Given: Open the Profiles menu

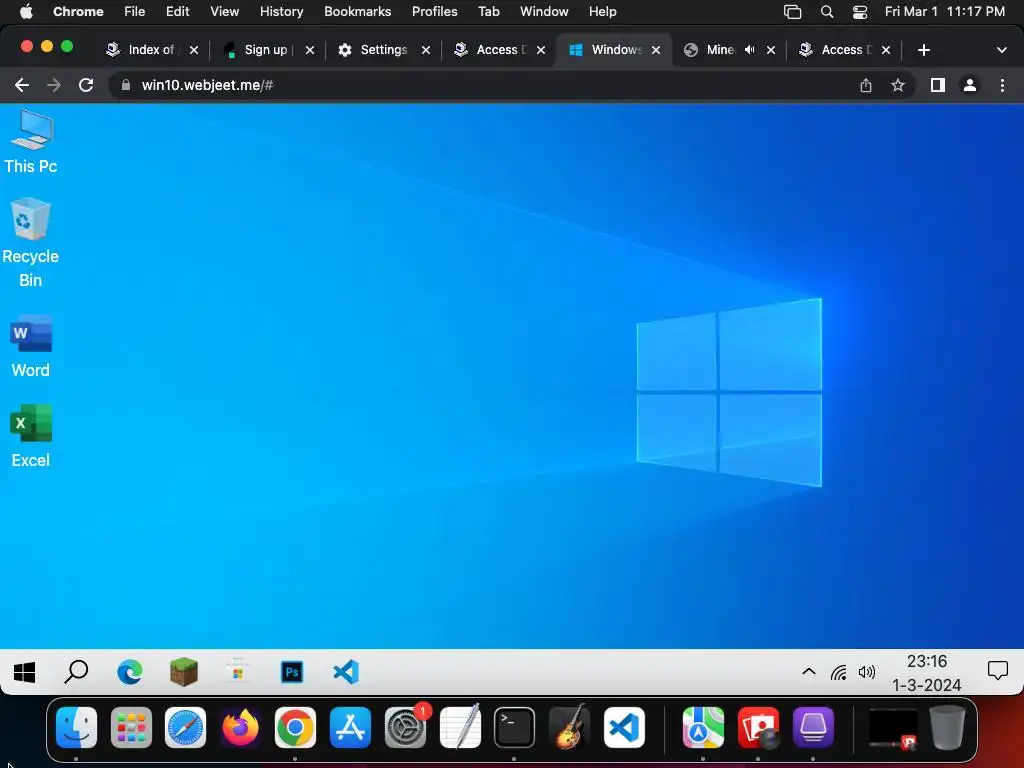Looking at the screenshot, I should pos(434,11).
